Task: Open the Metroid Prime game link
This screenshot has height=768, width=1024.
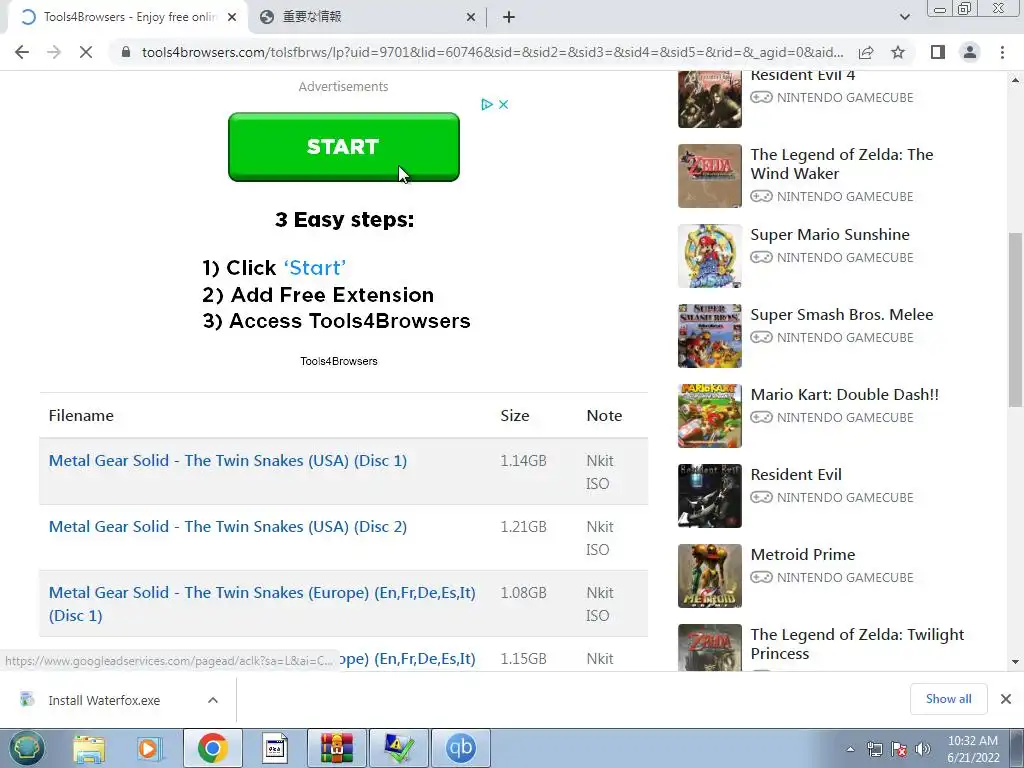Action: (803, 554)
